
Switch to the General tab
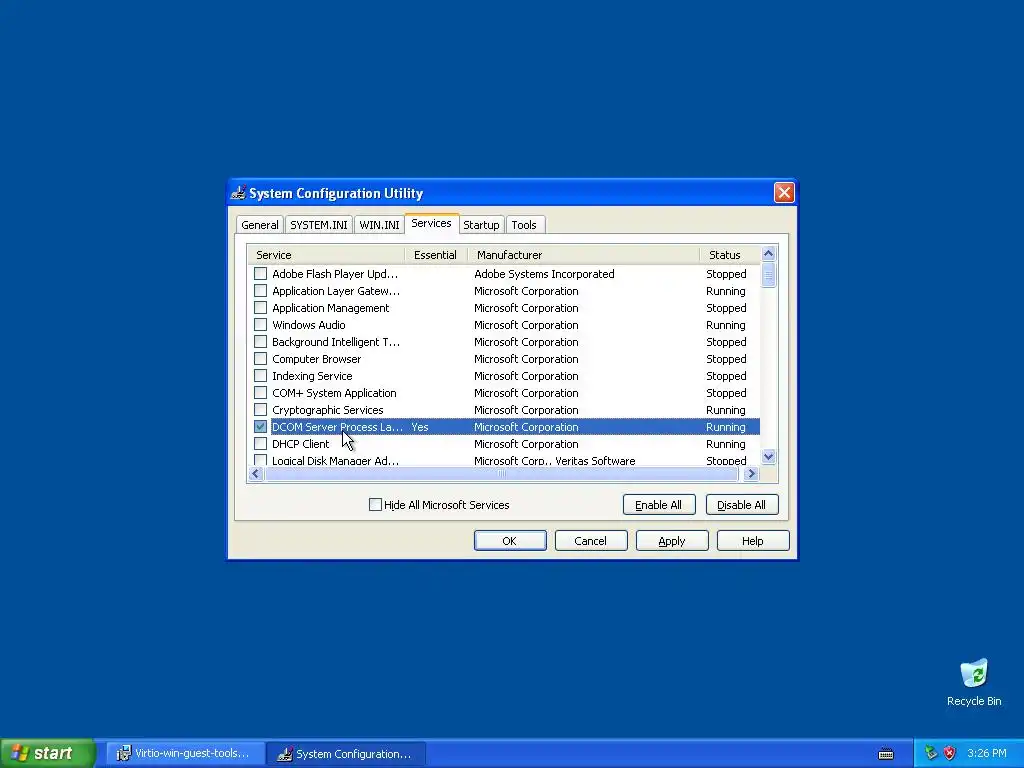pyautogui.click(x=259, y=225)
